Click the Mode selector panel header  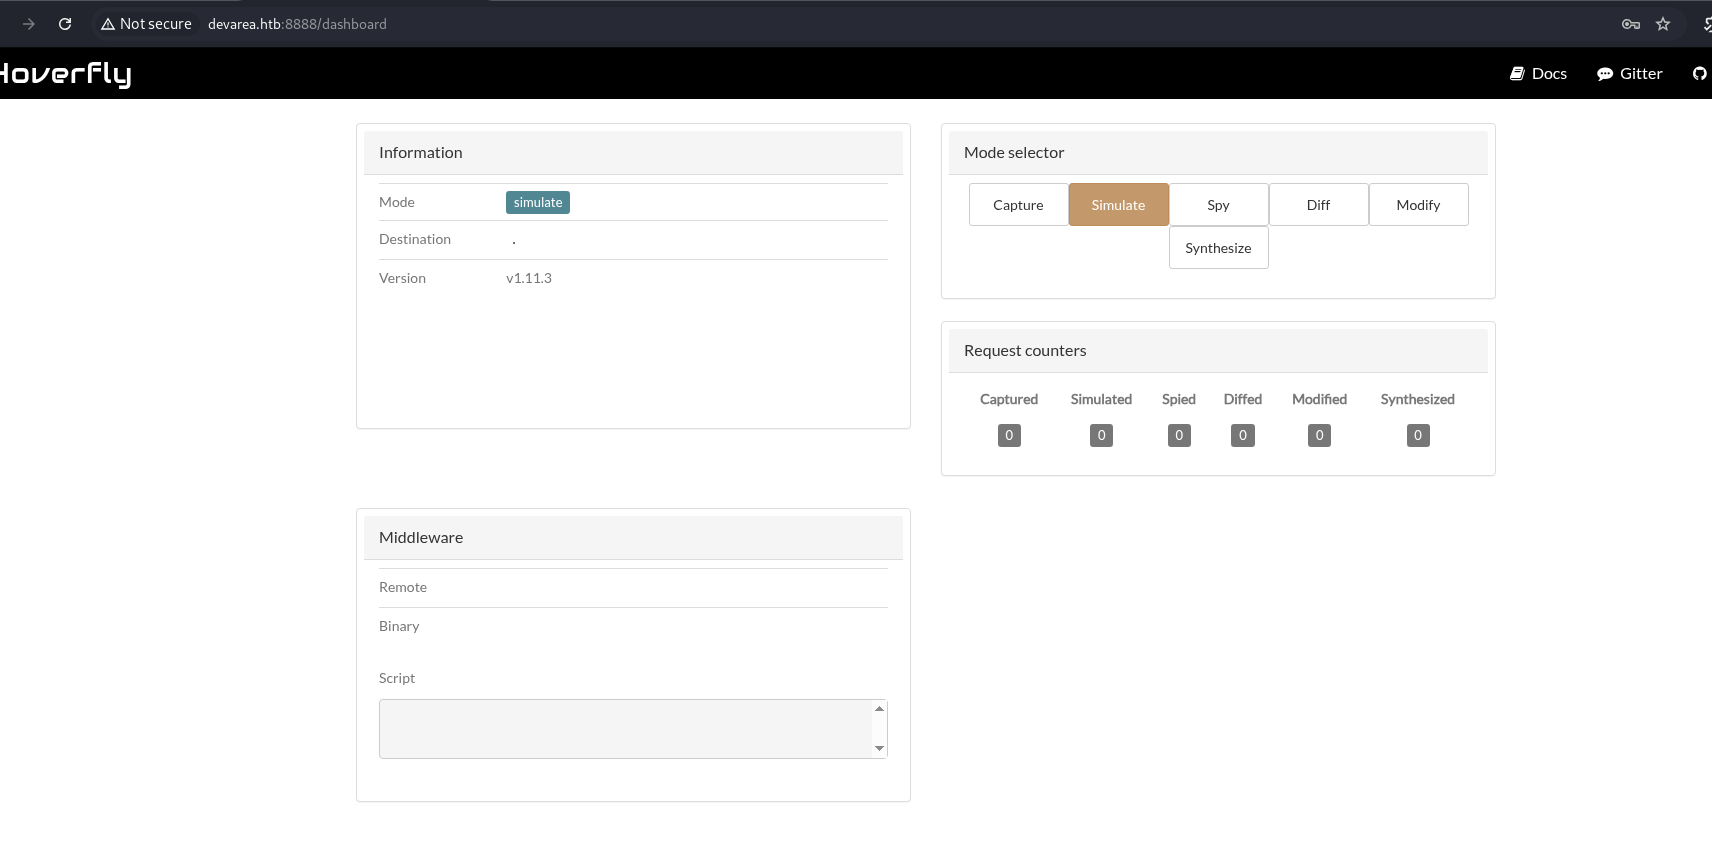pyautogui.click(x=1218, y=153)
